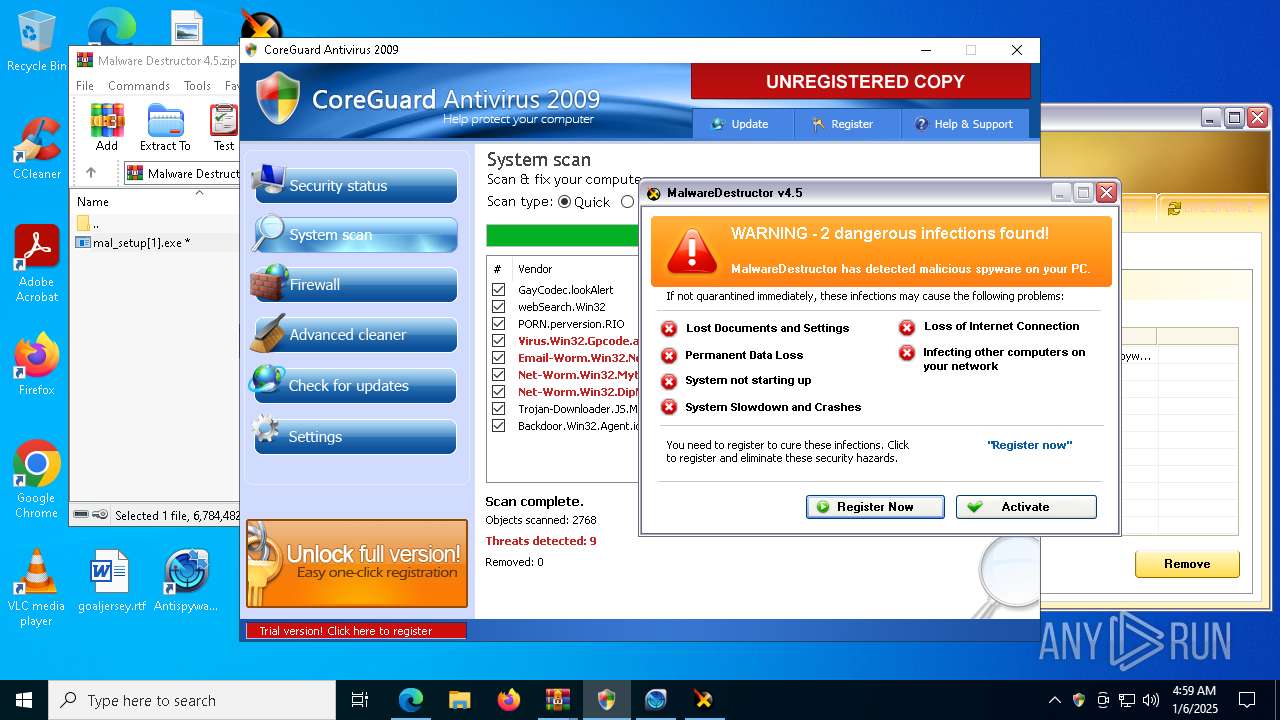Click the red warning triangle icon
The height and width of the screenshot is (720, 1280).
692,250
